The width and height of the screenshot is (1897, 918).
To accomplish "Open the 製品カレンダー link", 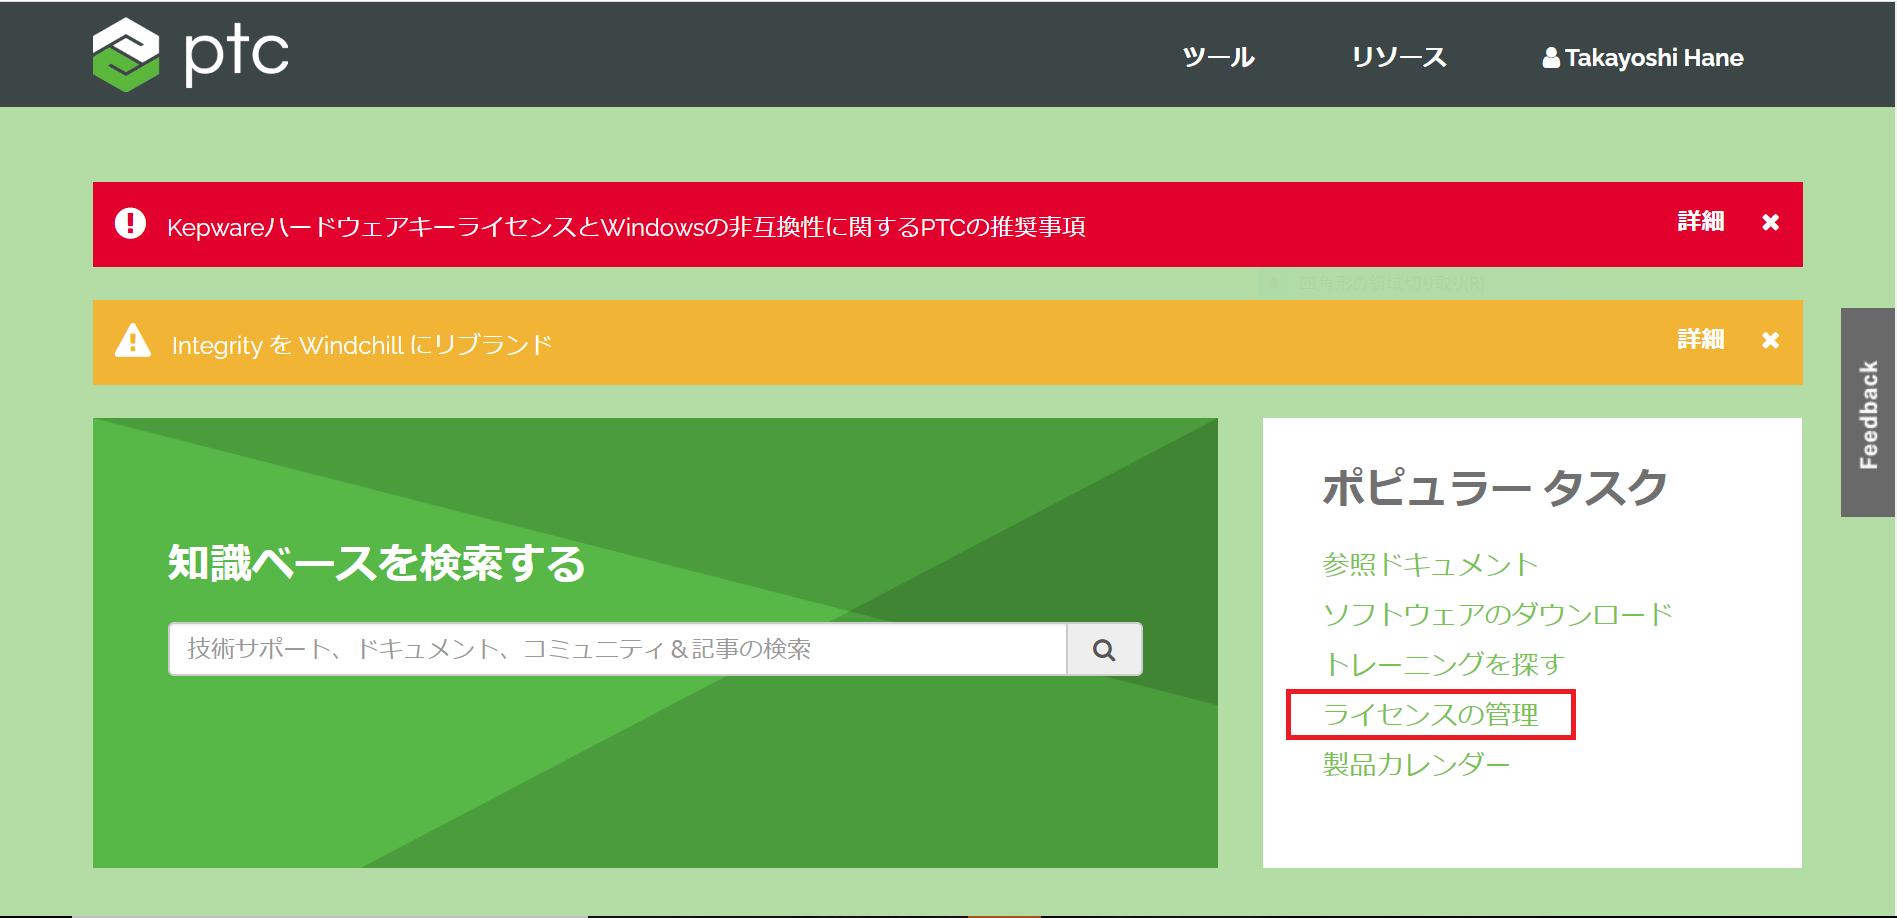I will pos(1416,764).
